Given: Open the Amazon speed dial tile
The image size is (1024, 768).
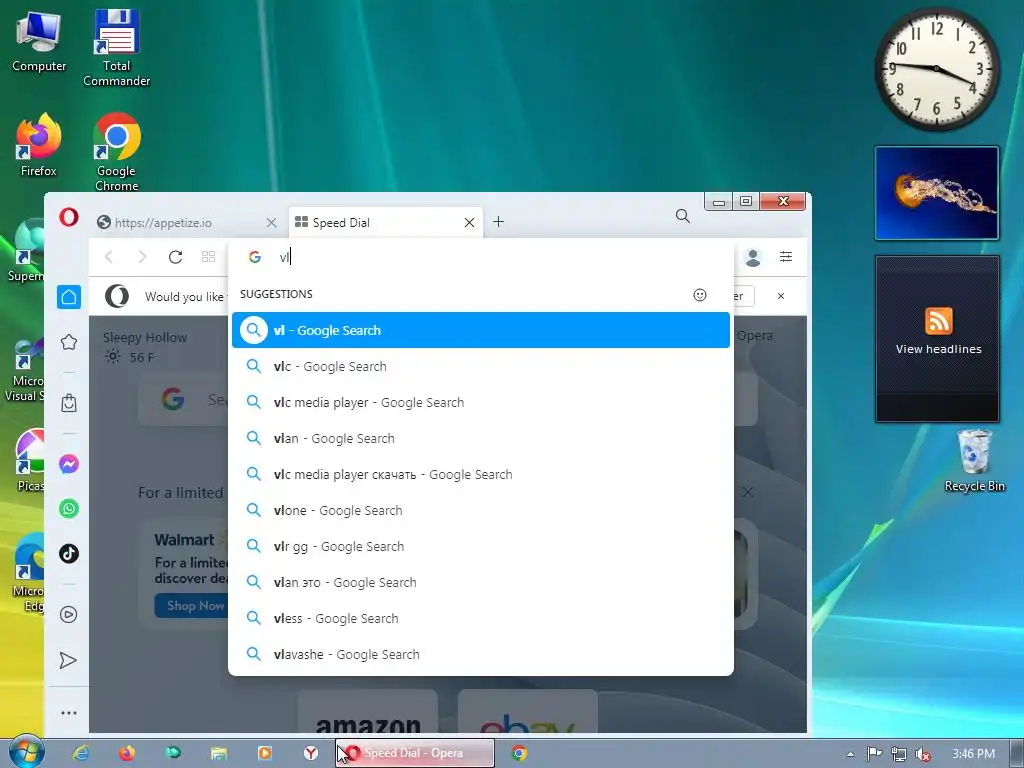Looking at the screenshot, I should pos(368,712).
